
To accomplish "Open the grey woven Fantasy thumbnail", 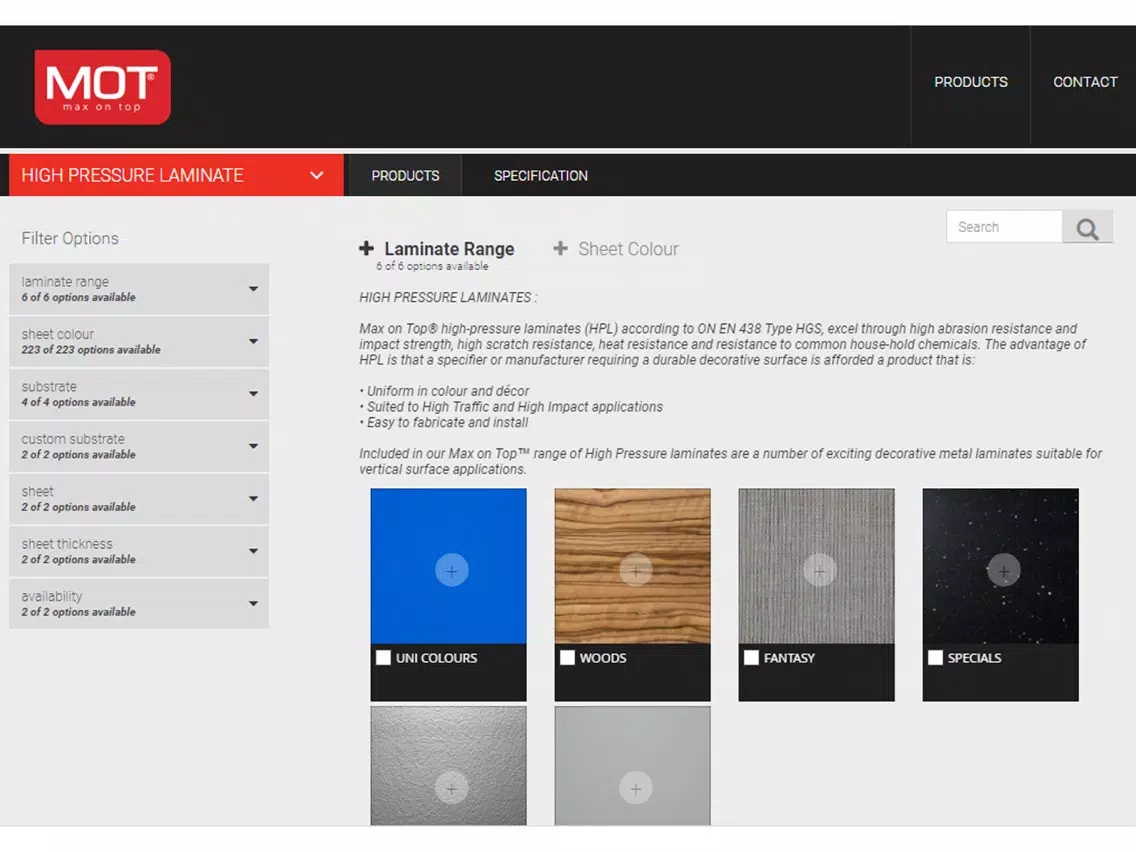I will 816,566.
